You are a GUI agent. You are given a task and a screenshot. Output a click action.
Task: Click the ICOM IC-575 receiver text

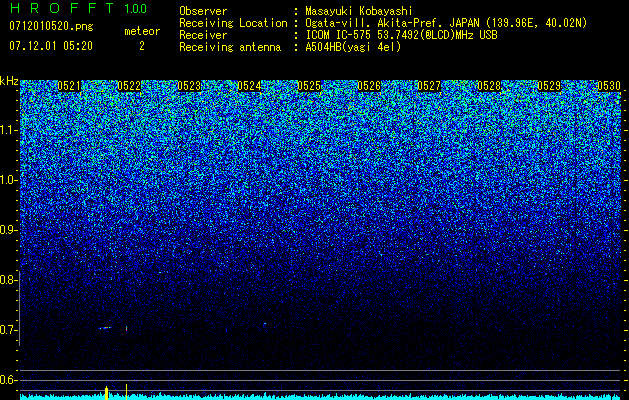401,35
